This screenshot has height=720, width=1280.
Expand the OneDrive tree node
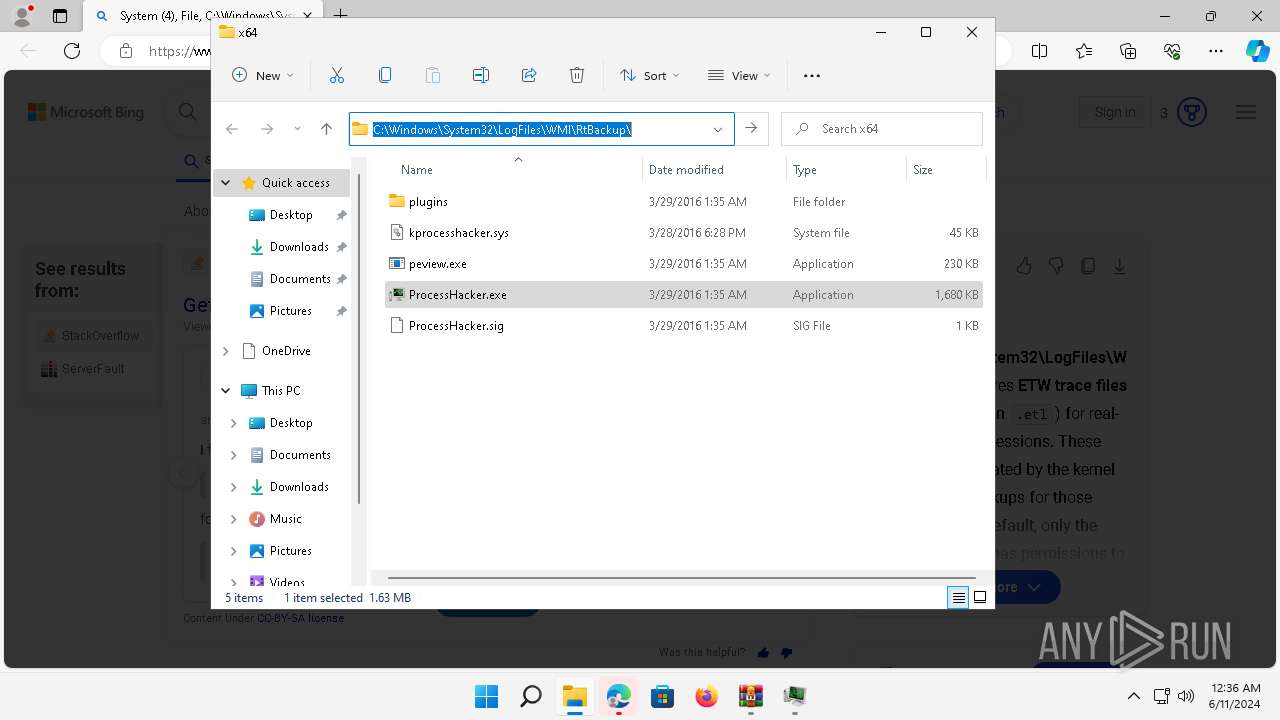pos(226,351)
